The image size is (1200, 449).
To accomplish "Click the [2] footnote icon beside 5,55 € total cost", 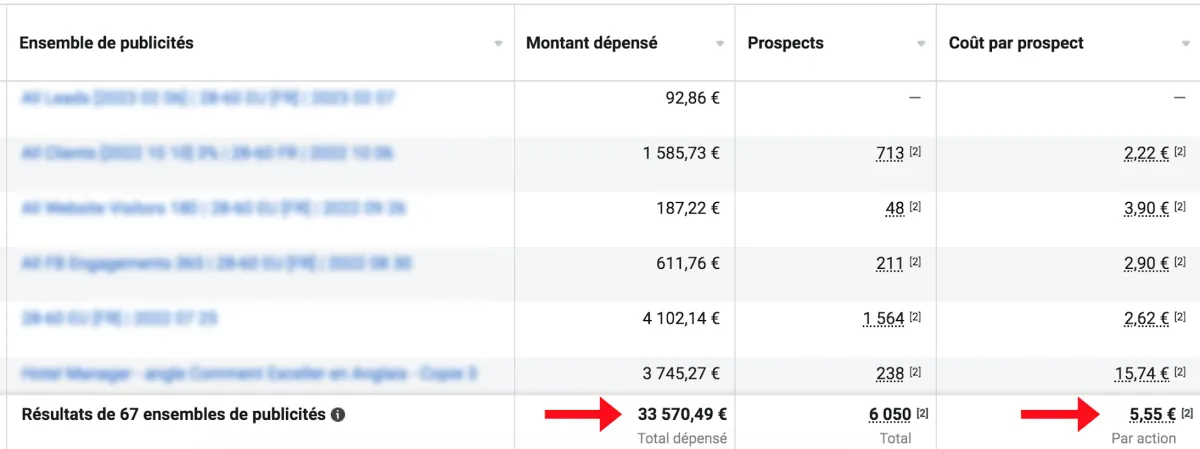I will tap(1187, 414).
